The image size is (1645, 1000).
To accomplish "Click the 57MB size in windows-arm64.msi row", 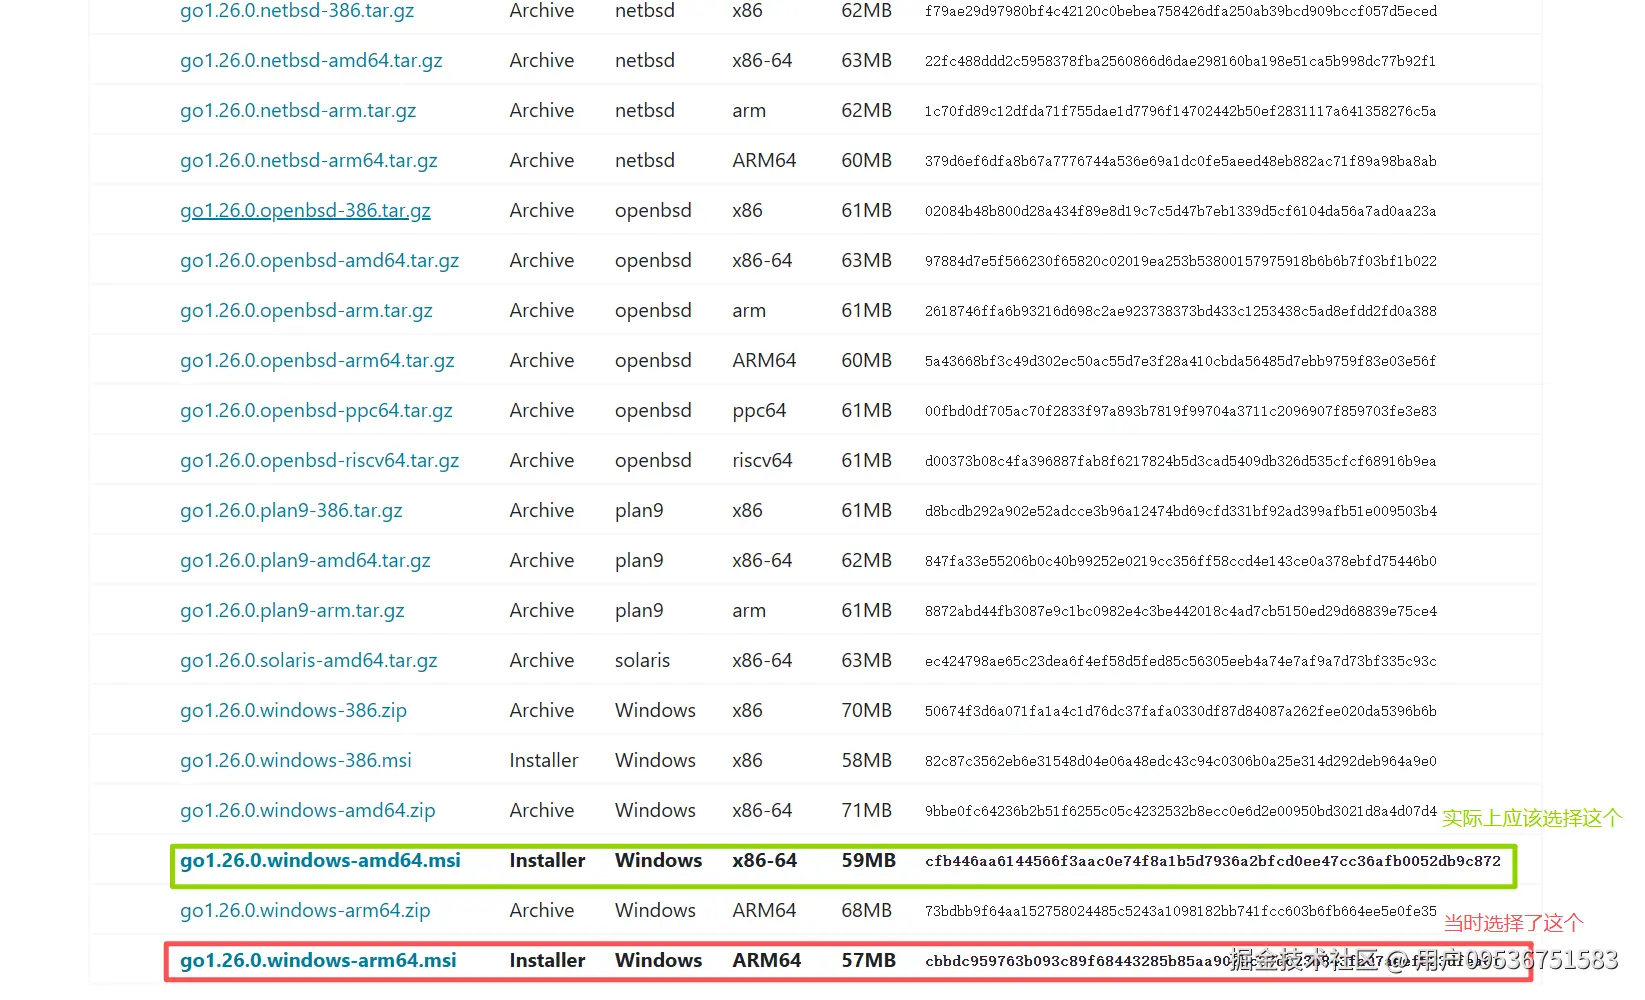I will pos(868,961).
